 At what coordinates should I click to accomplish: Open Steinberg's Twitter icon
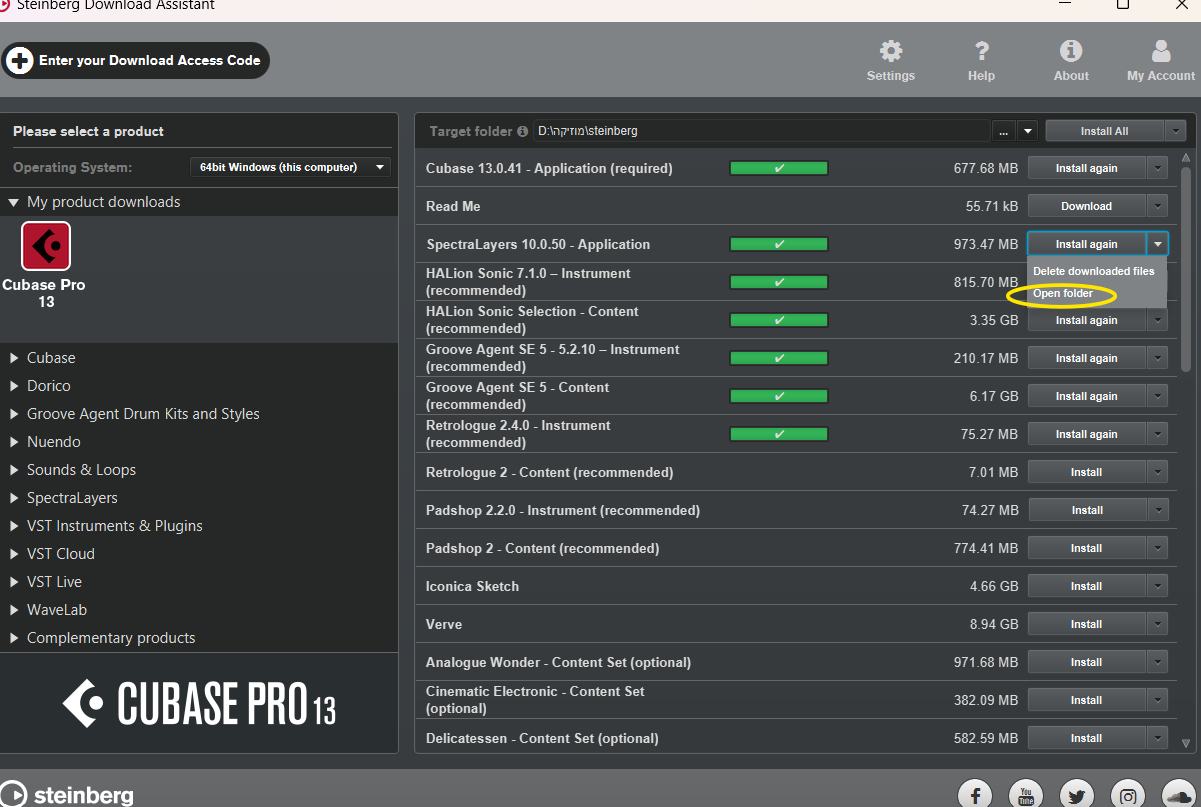[1077, 796]
